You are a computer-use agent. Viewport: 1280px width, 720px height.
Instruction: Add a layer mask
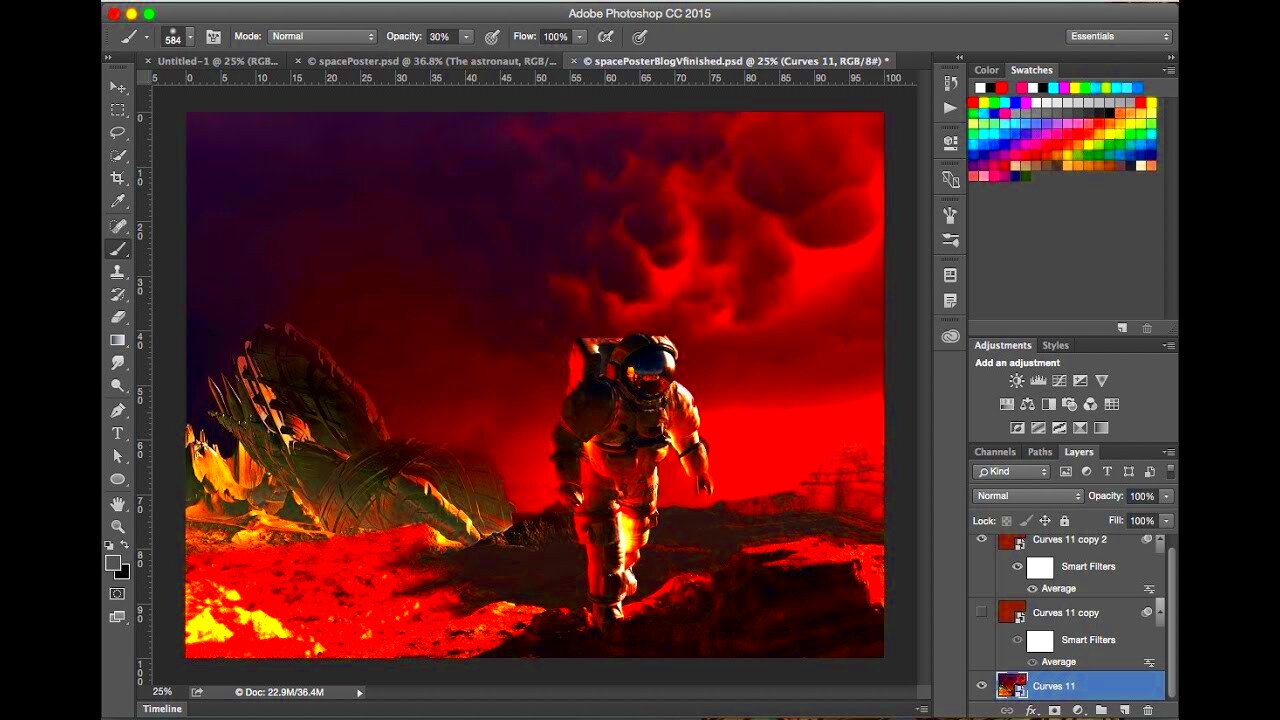(1054, 710)
